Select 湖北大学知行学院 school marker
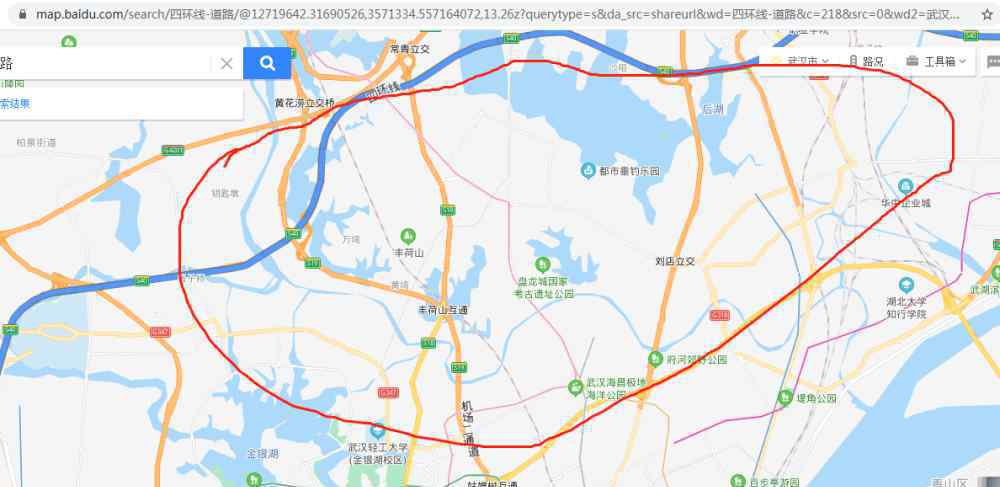The image size is (1000, 487). coord(906,284)
